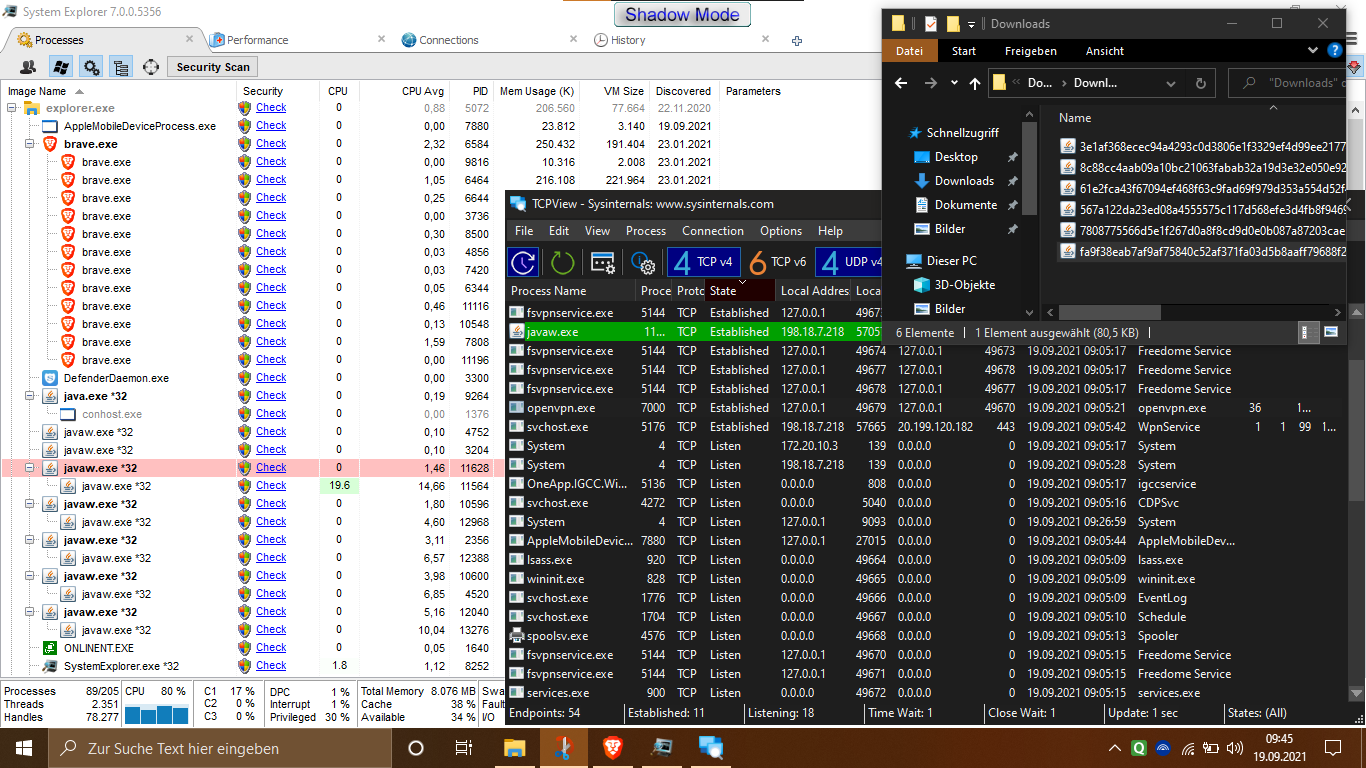Open the Process menu in TCPView
Screen dimensions: 1366x768
(646, 231)
